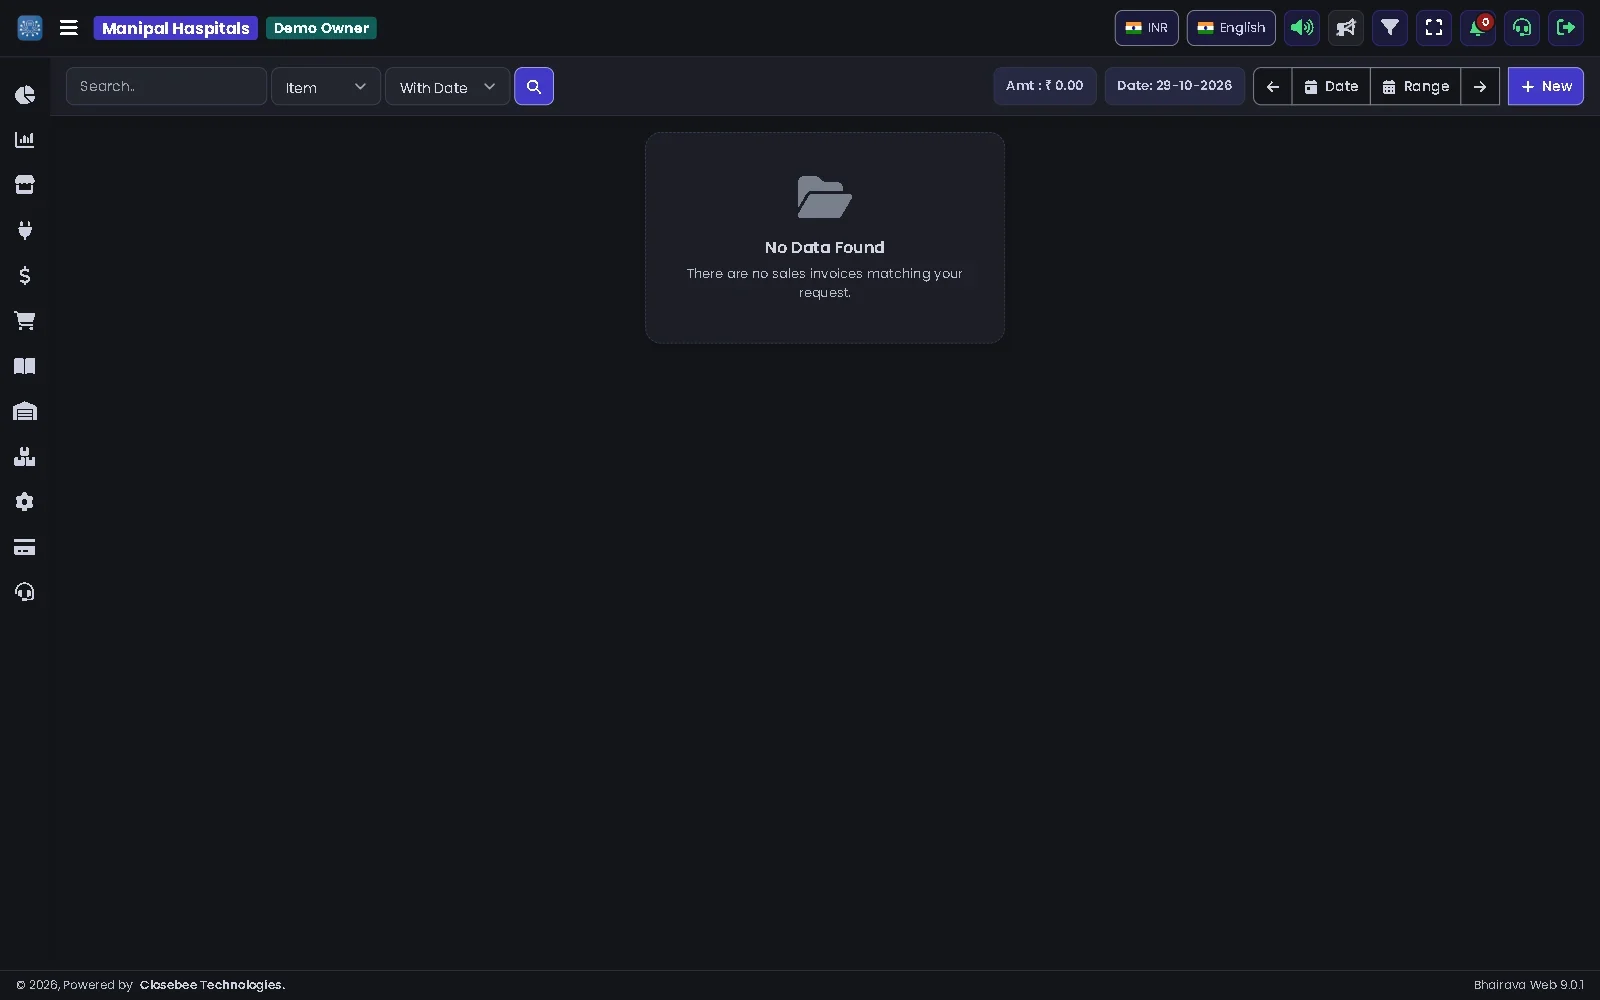Toggle the sound speaker icon in header
The width and height of the screenshot is (1600, 1000).
point(1302,28)
